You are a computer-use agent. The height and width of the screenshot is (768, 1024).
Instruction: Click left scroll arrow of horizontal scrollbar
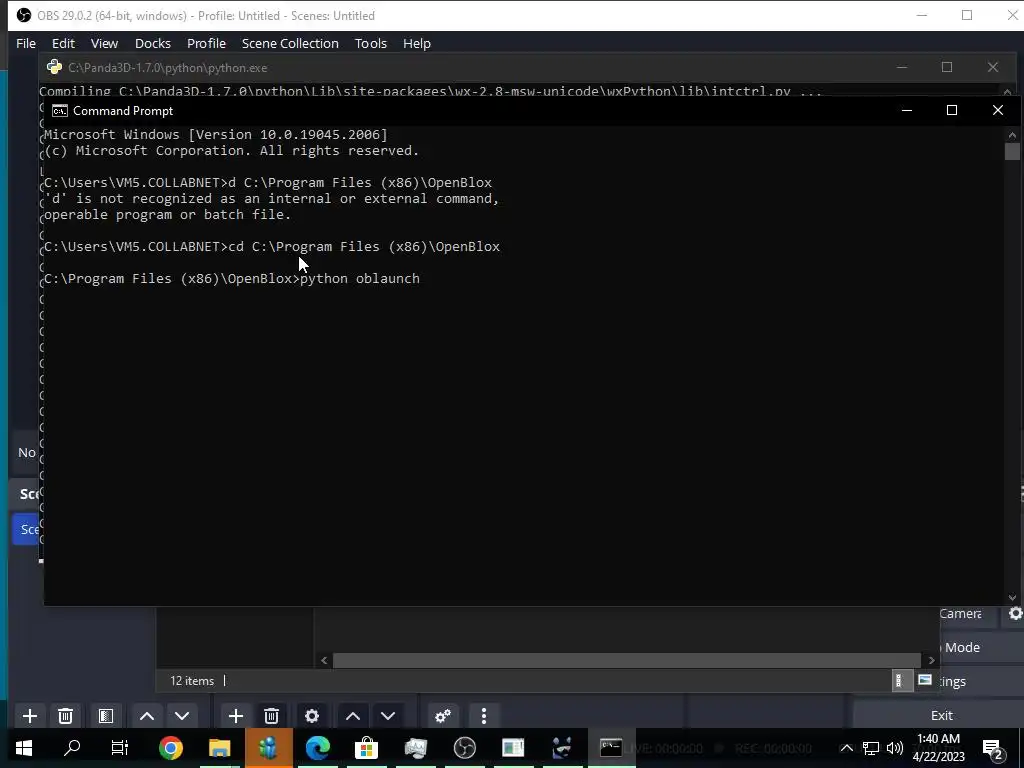pyautogui.click(x=324, y=660)
